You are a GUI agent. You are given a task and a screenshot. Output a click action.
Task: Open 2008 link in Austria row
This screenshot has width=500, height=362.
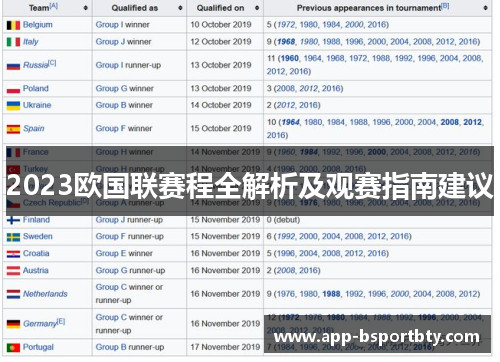[x=286, y=270]
